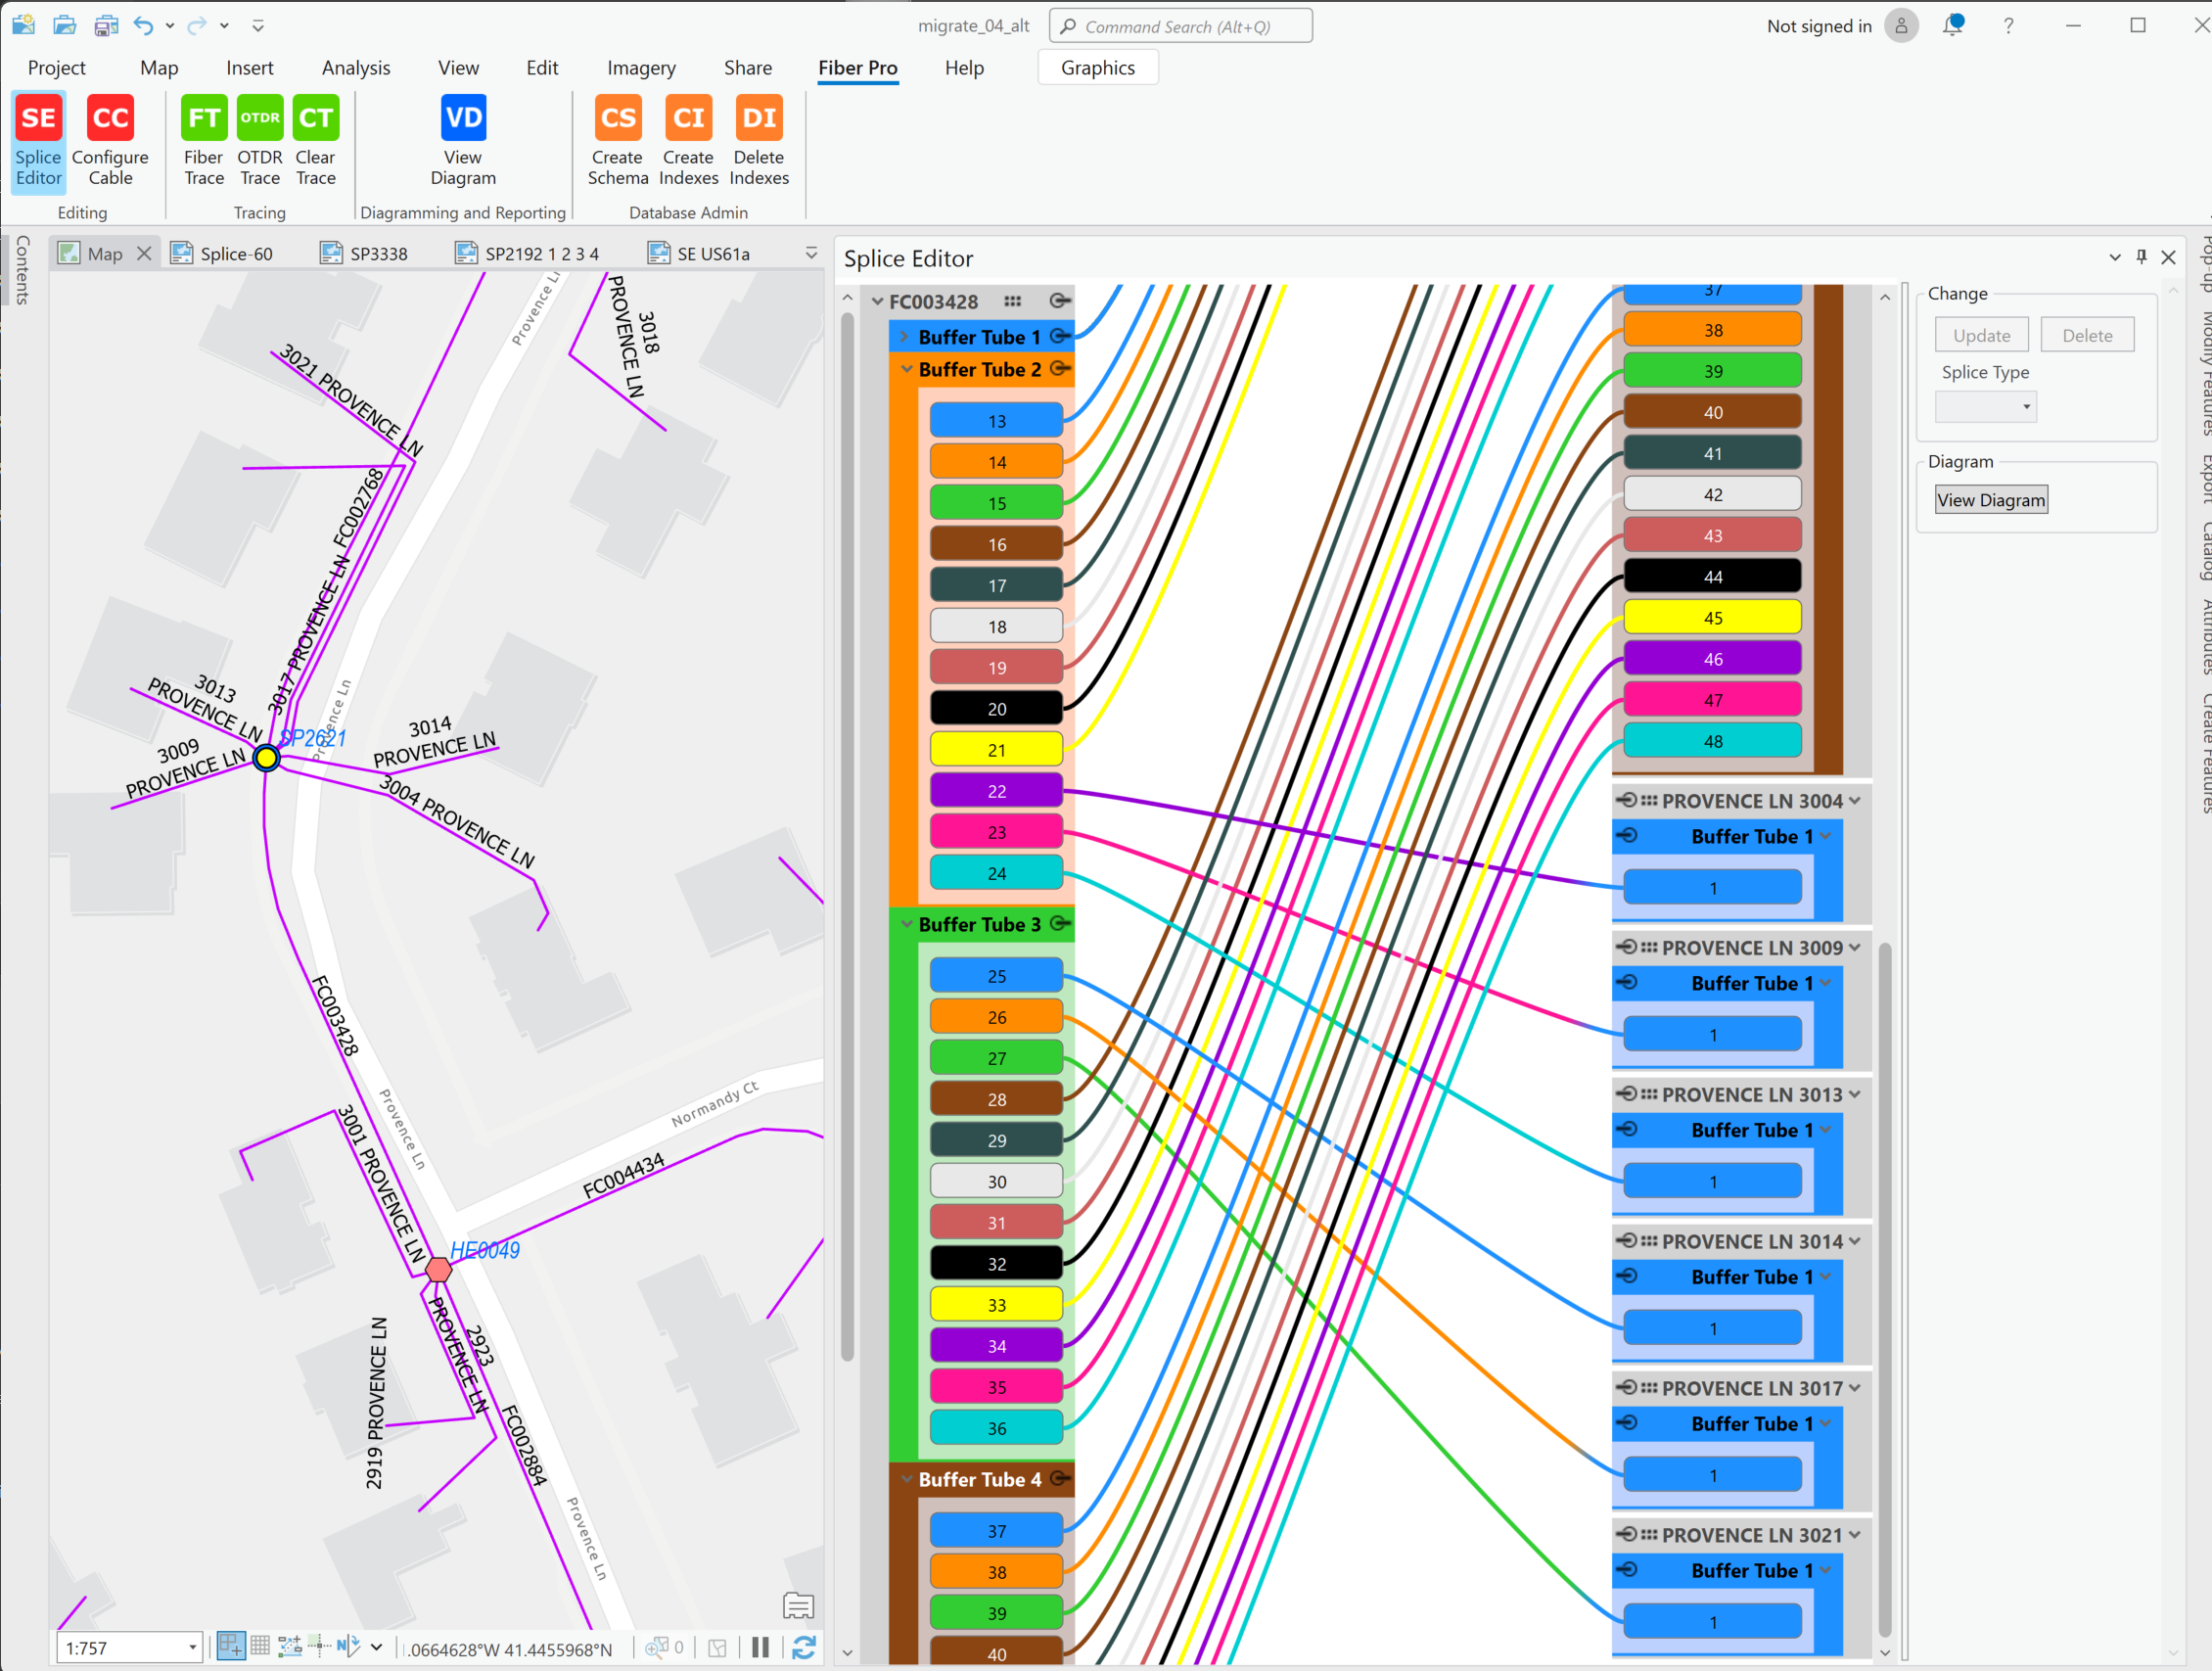This screenshot has height=1671, width=2212.
Task: Collapse the FC003428 cable tree
Action: 877,301
